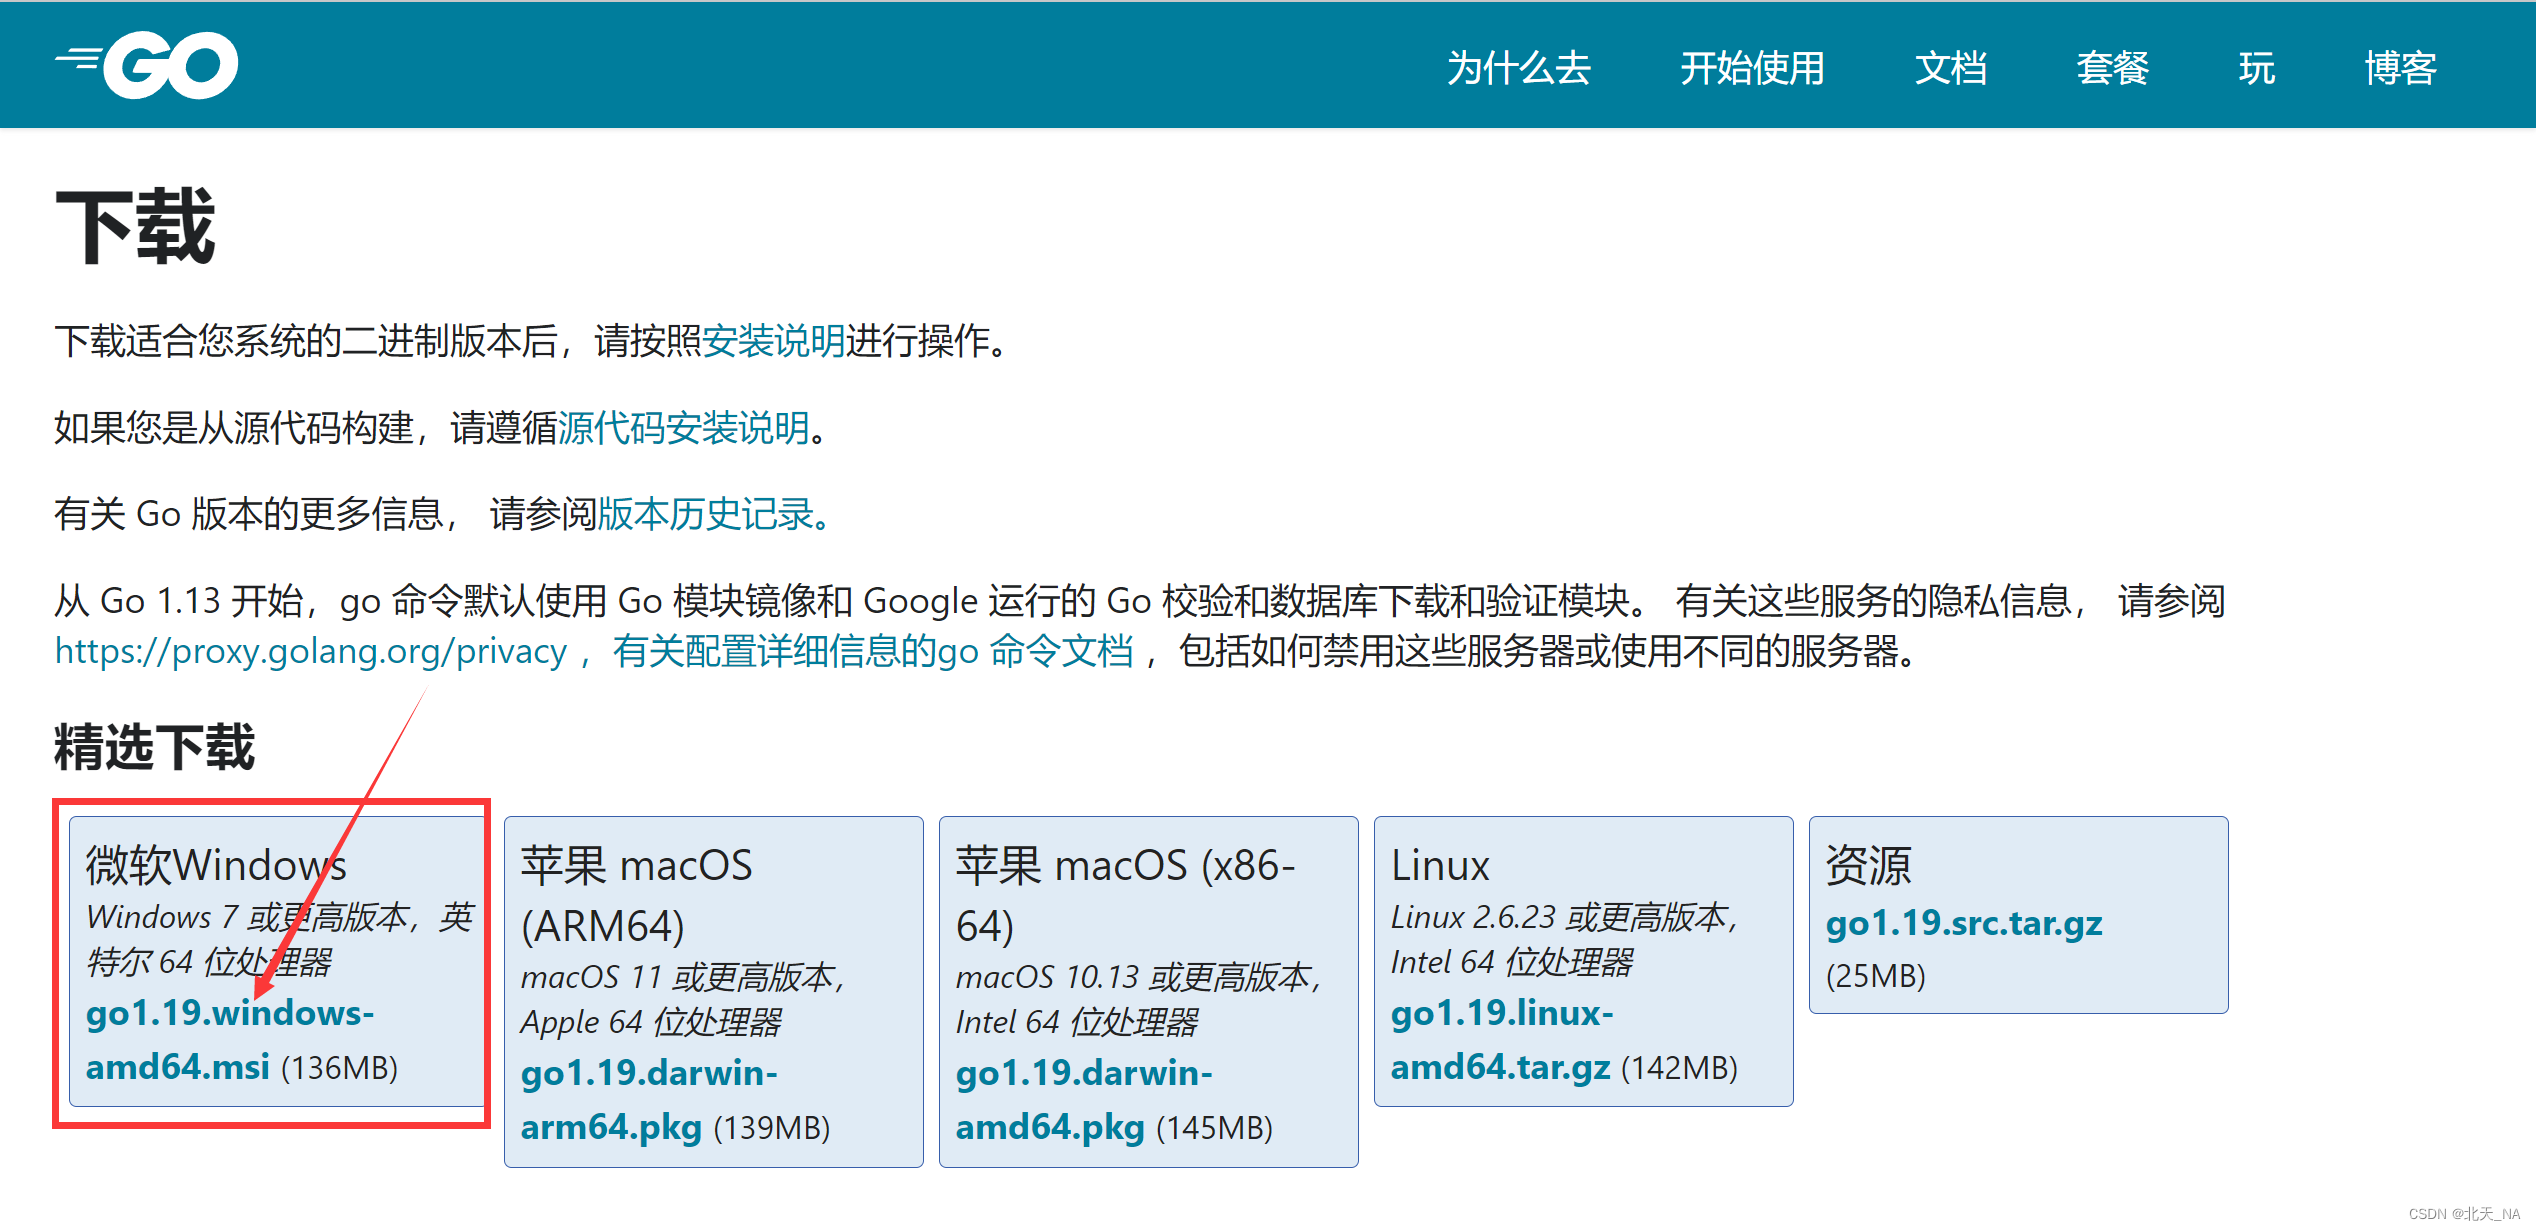The width and height of the screenshot is (2536, 1230).
Task: Click the (145MB) size label
Action: tap(1214, 1128)
